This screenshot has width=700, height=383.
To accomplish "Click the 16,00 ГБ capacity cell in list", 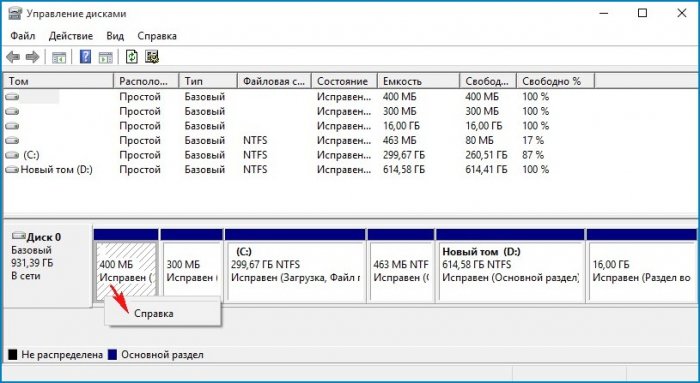I will click(401, 126).
